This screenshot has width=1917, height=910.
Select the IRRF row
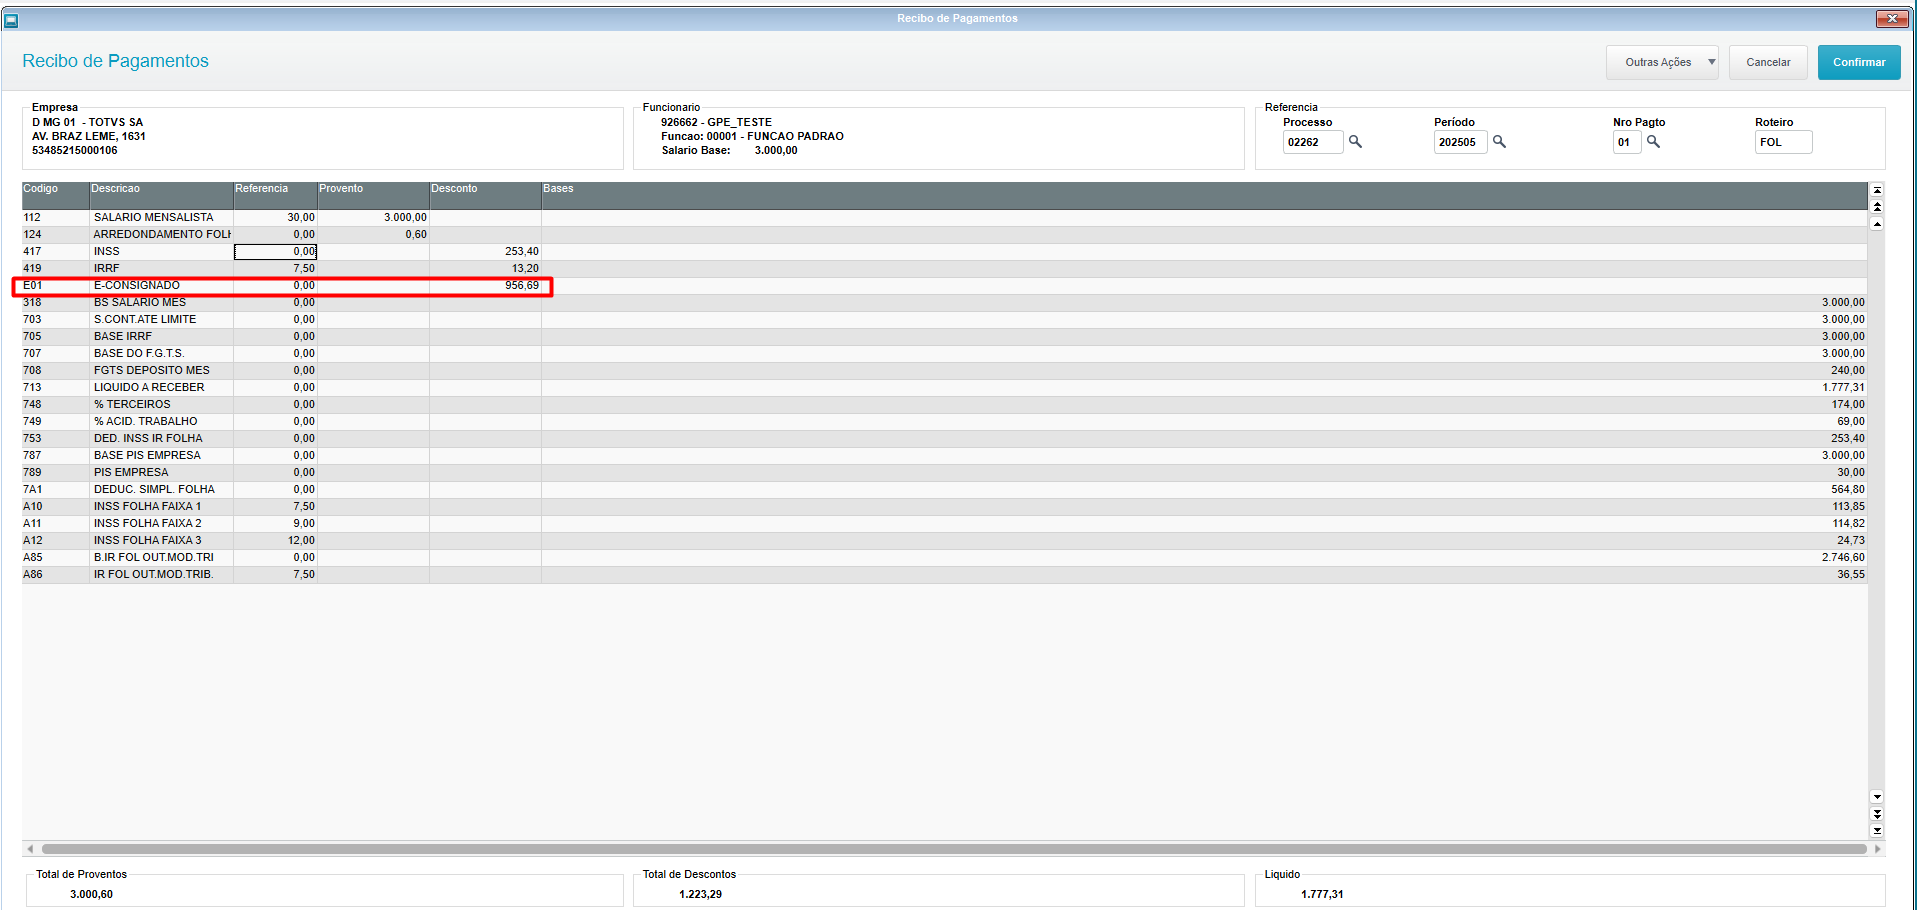pos(944,268)
